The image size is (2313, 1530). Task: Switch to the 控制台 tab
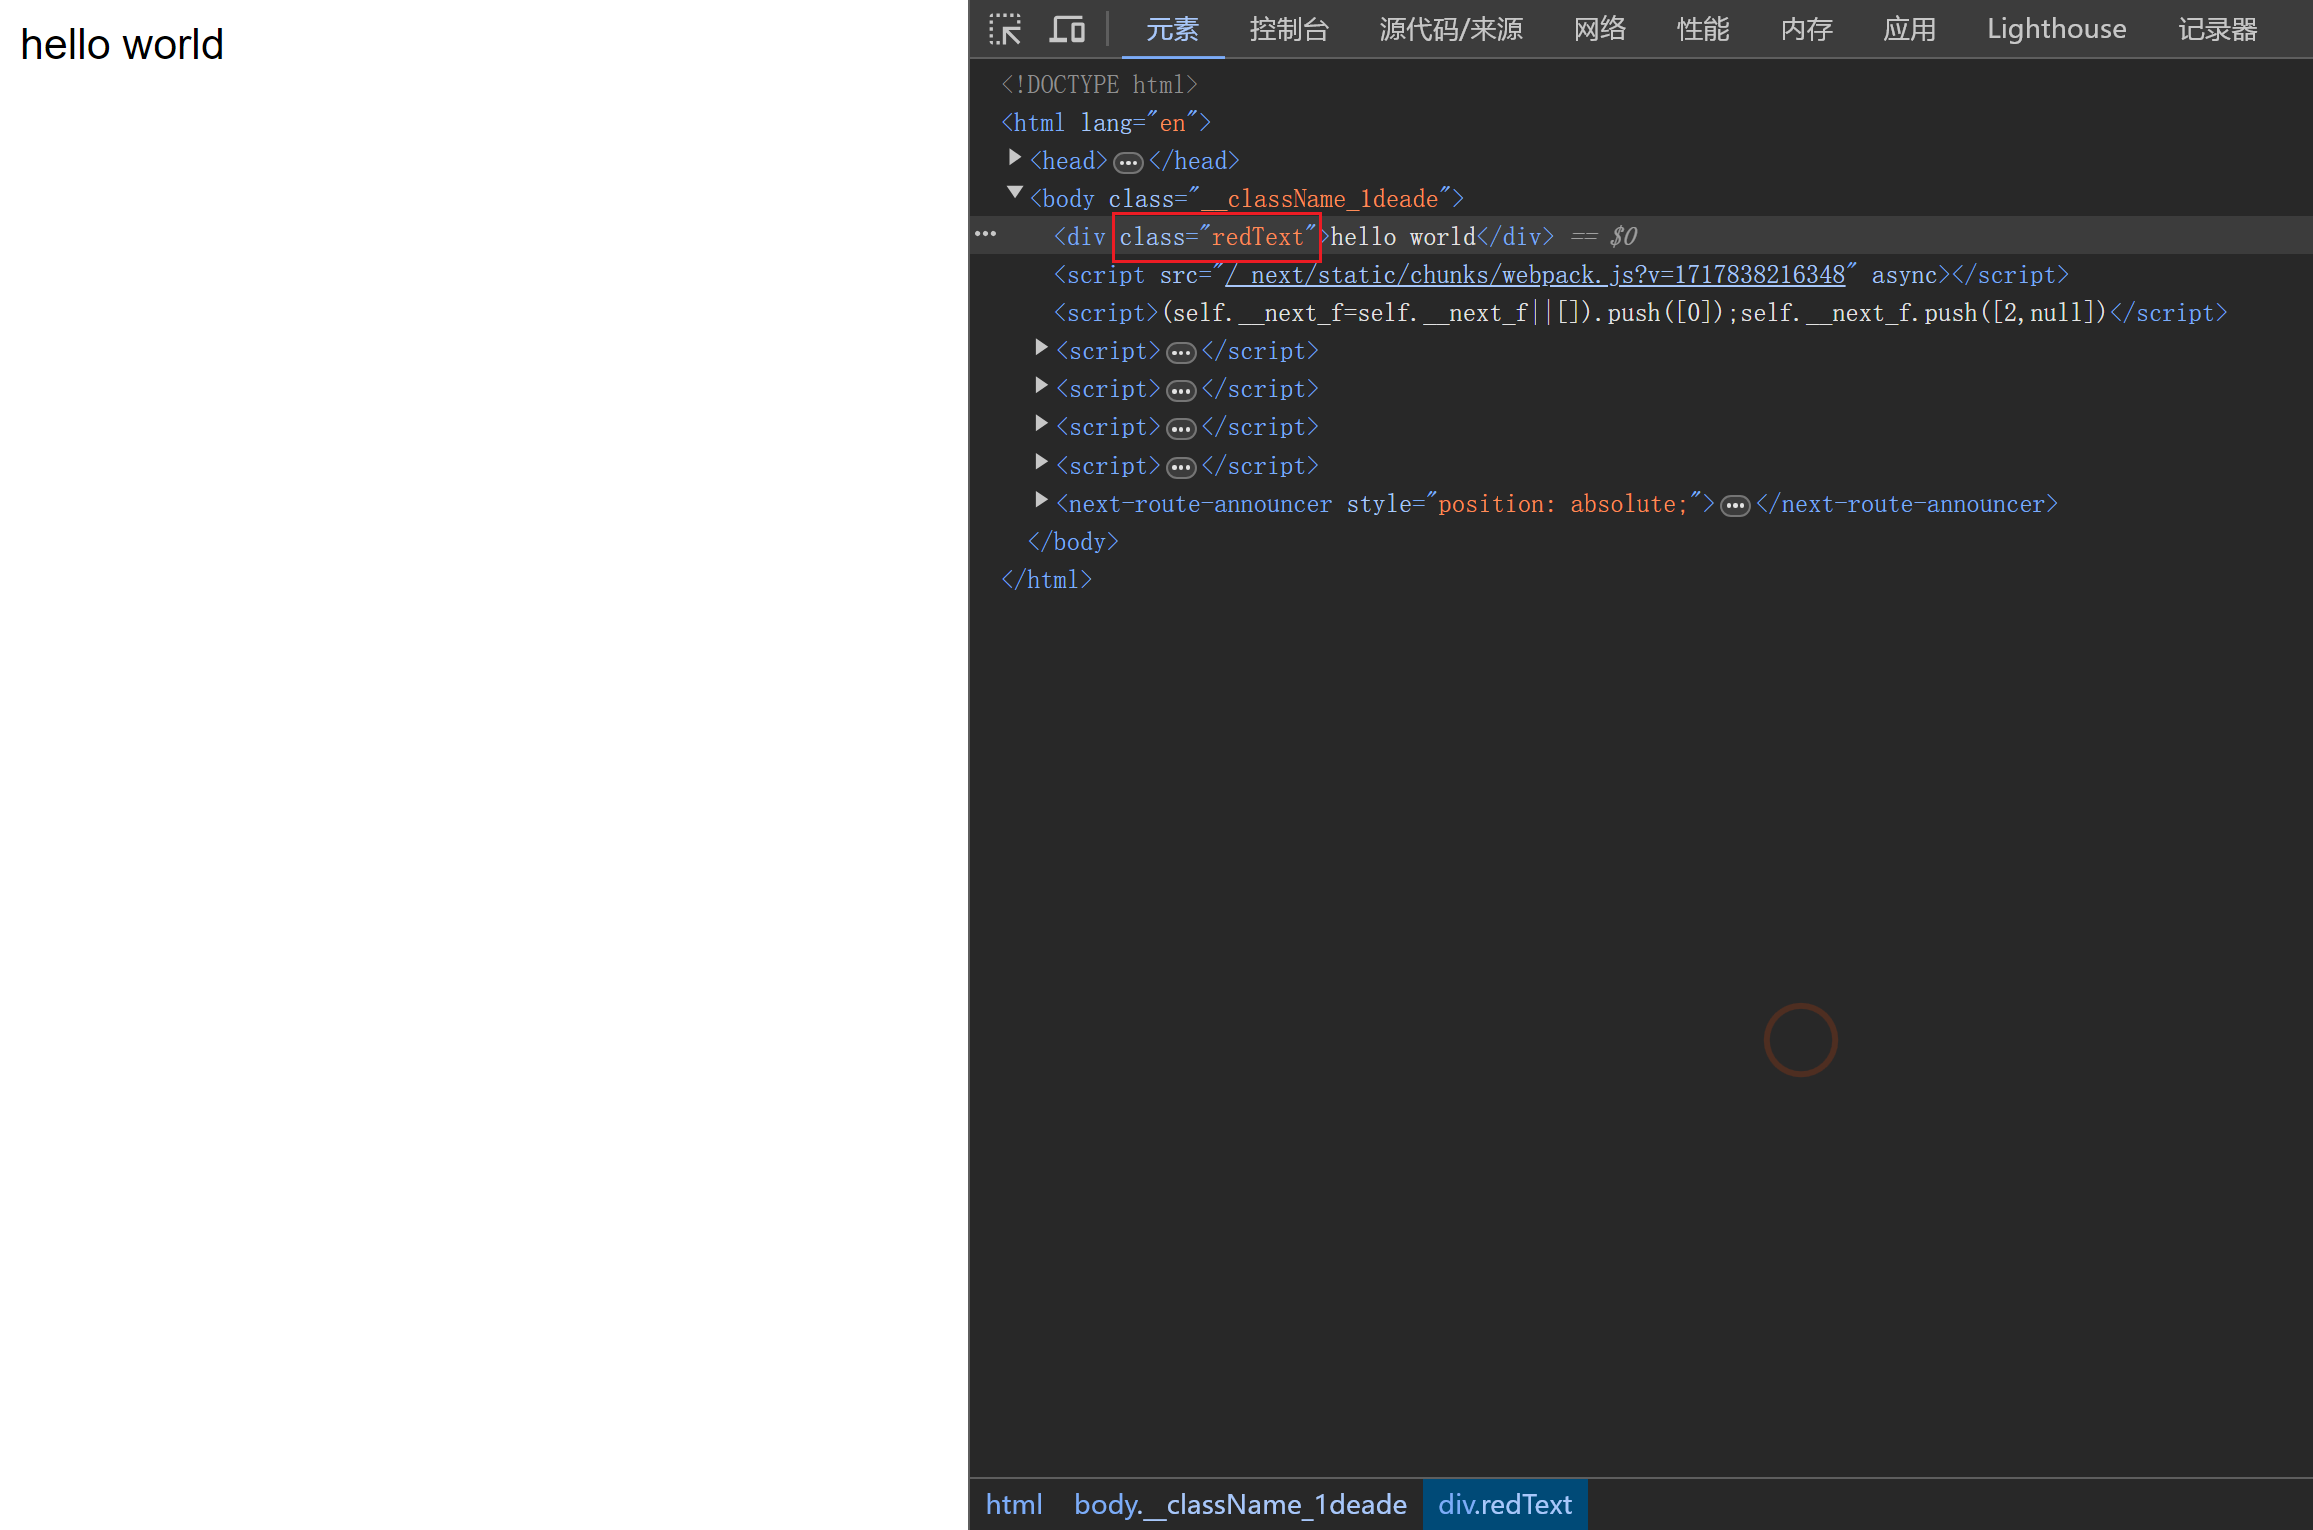pyautogui.click(x=1288, y=29)
